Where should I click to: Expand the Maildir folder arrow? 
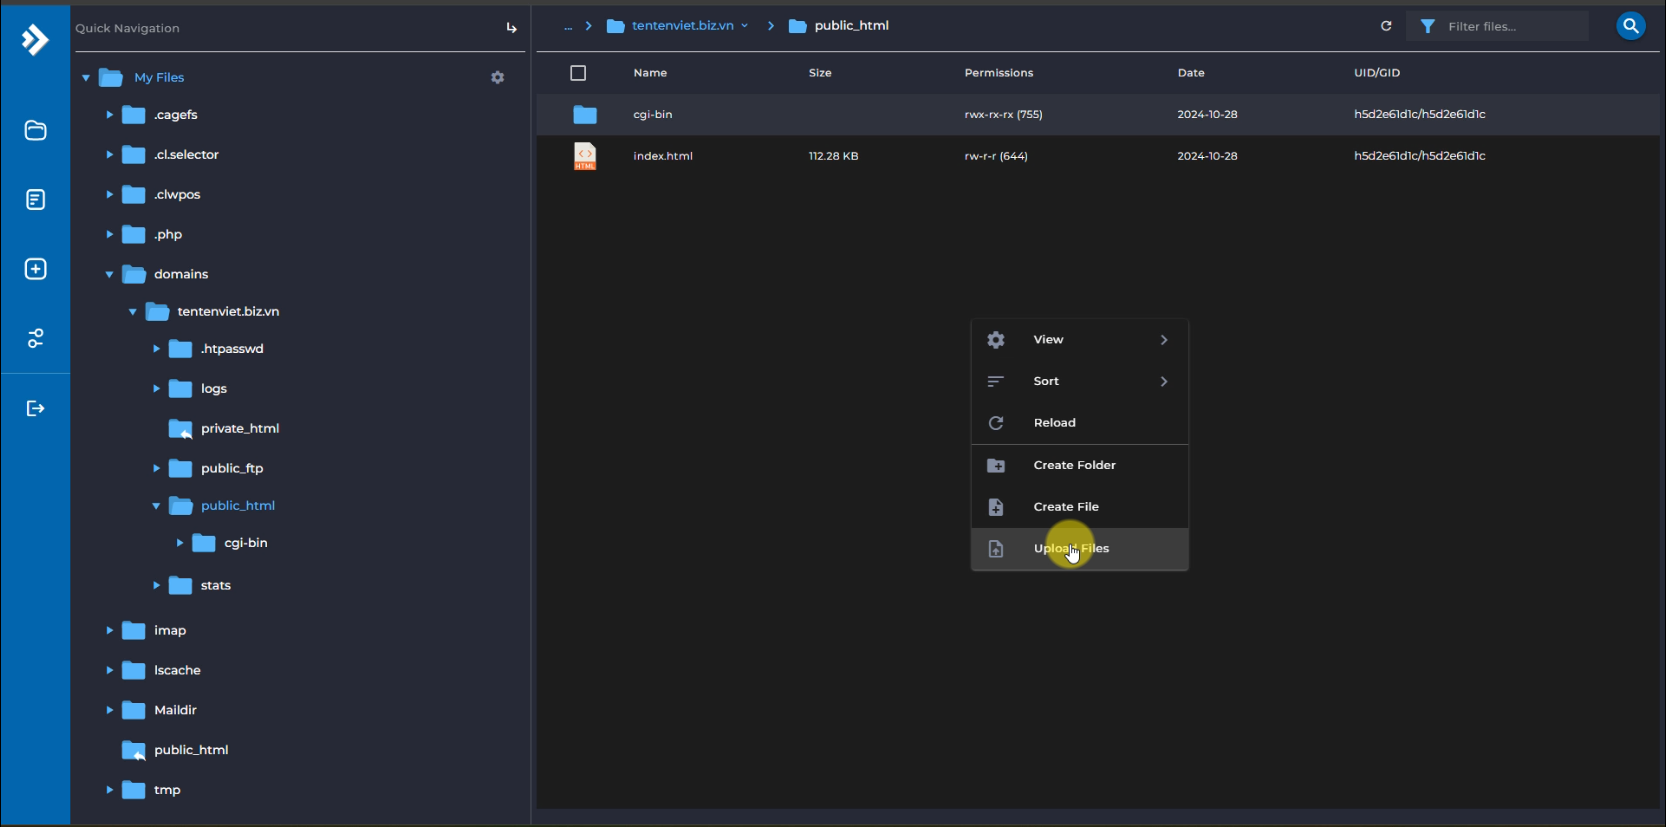click(109, 710)
